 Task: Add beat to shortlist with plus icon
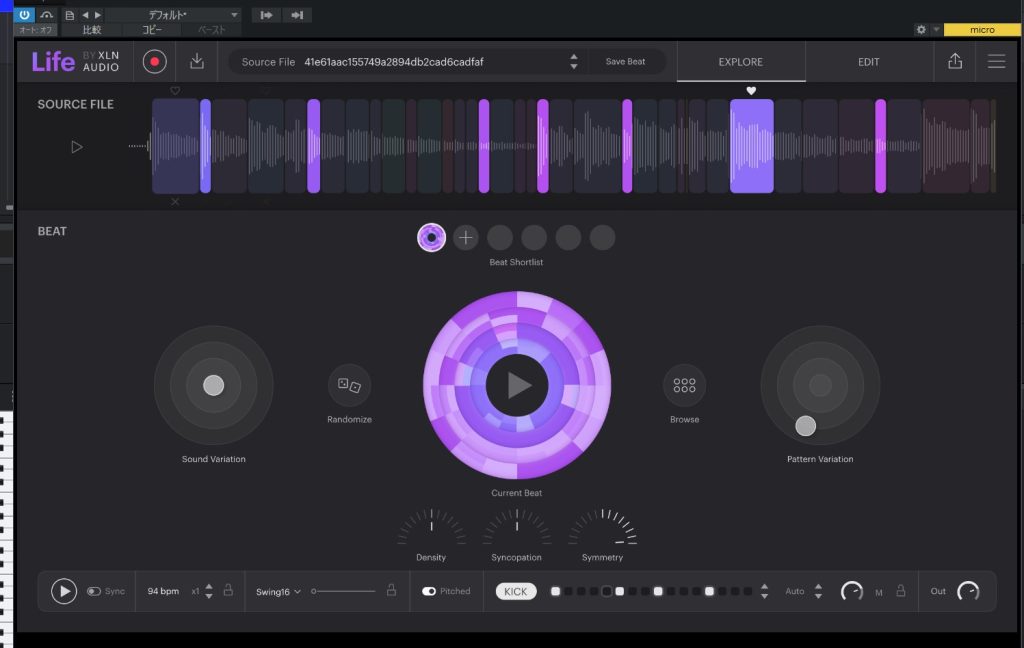[x=466, y=238]
